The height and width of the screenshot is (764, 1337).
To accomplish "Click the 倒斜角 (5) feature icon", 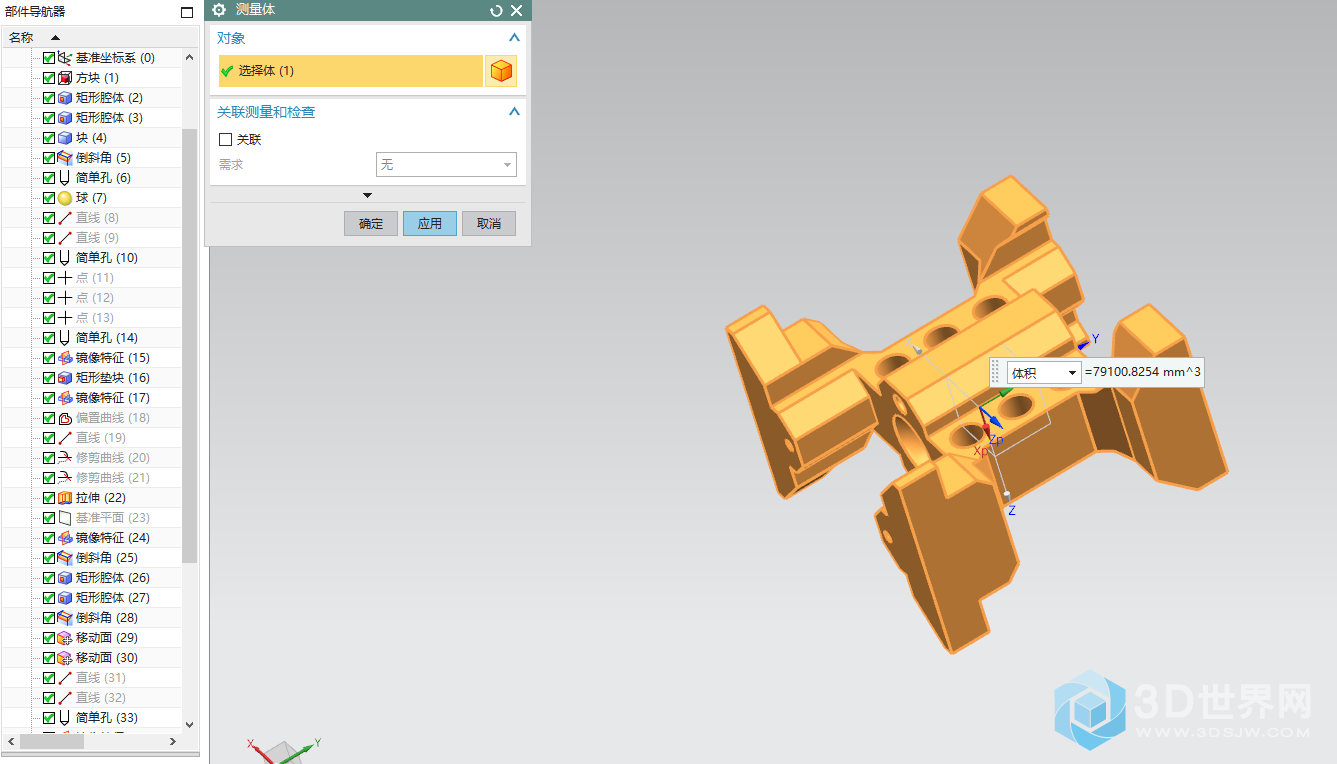I will point(65,158).
